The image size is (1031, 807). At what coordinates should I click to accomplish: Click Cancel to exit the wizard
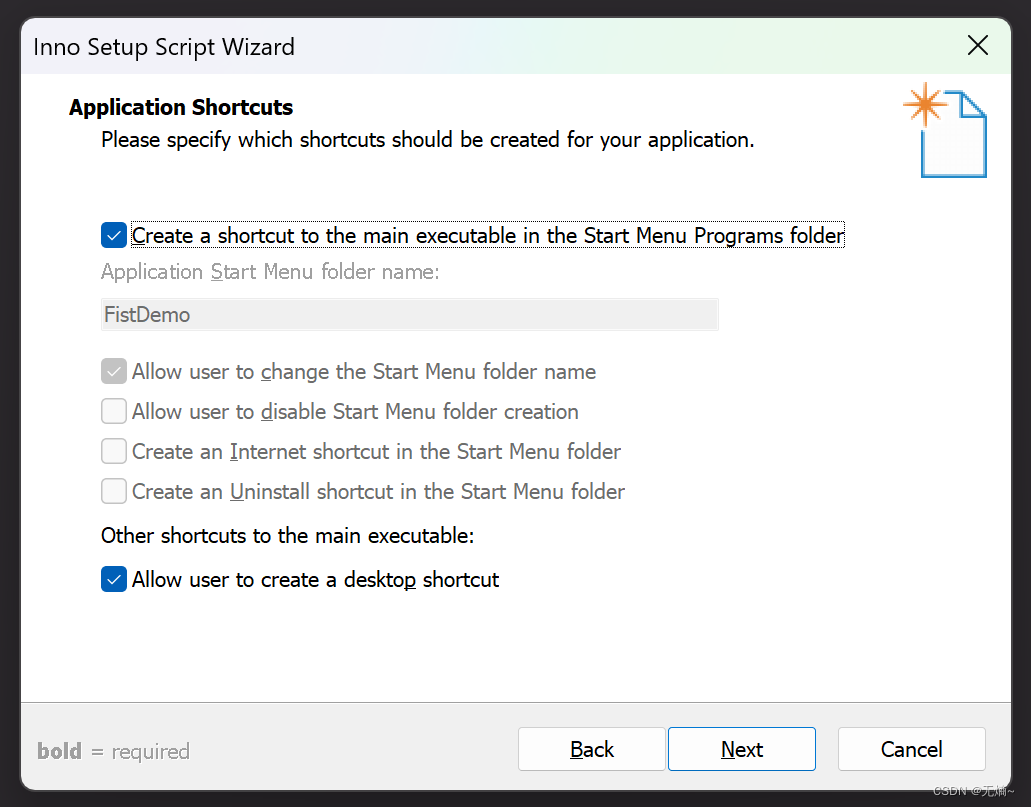tap(910, 748)
